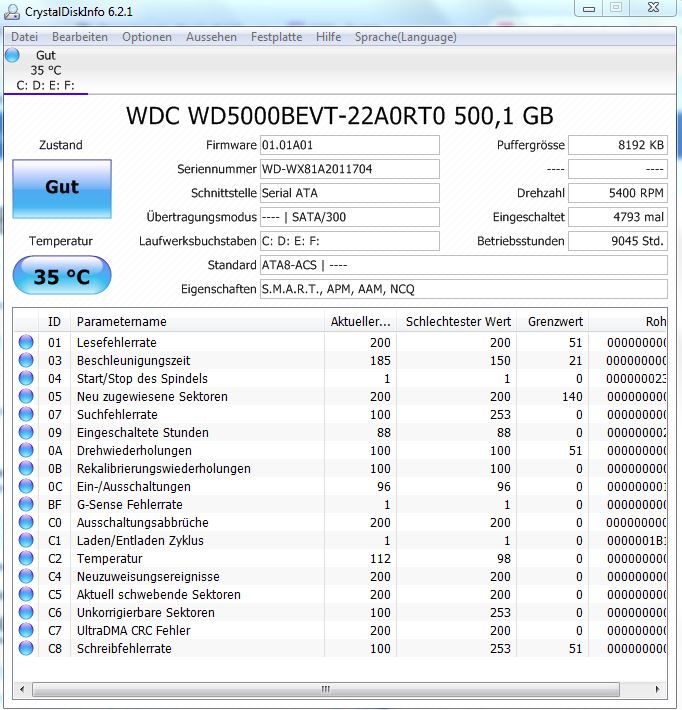Click the Schnittstelle field Serial ATA

pos(350,193)
